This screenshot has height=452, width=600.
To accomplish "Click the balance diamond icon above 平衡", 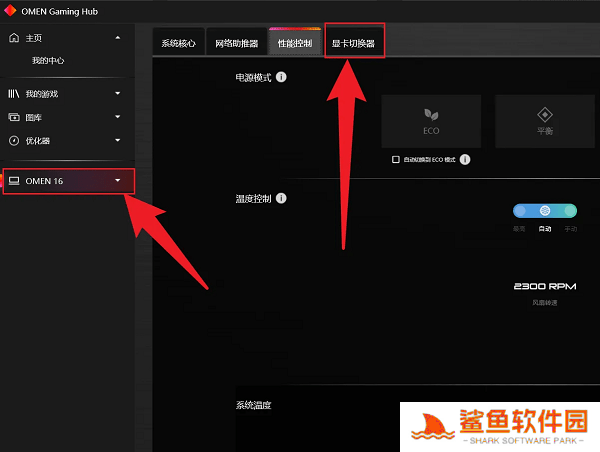I will [x=545, y=114].
